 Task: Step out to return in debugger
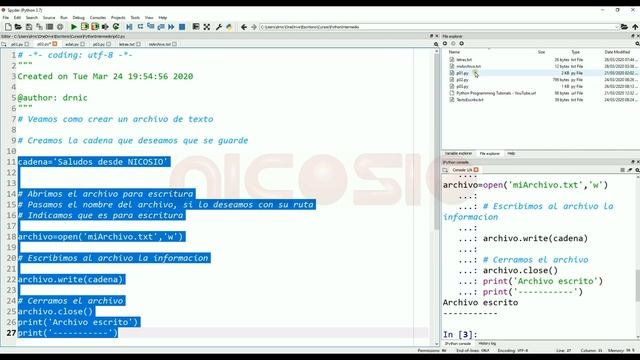[161, 27]
